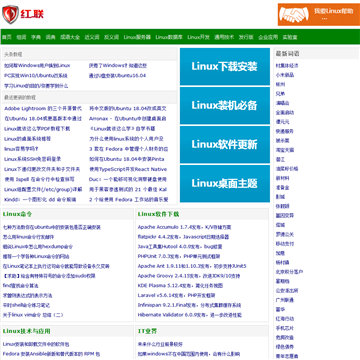Open the 《Linux就该这么学》自学书籍 link
The width and height of the screenshot is (360, 360).
pos(122,128)
